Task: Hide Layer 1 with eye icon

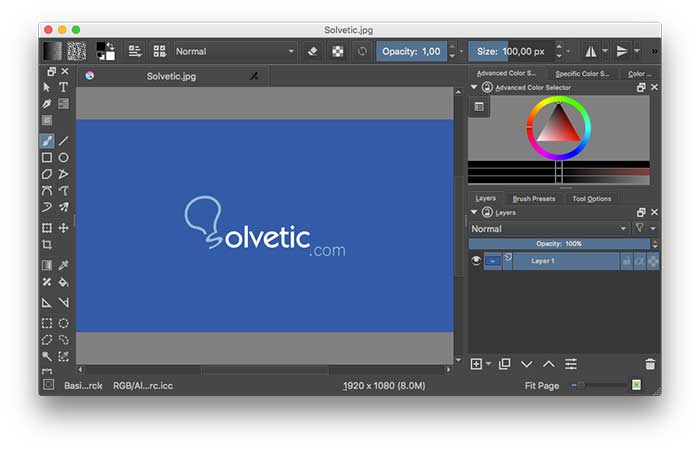Action: [x=476, y=261]
